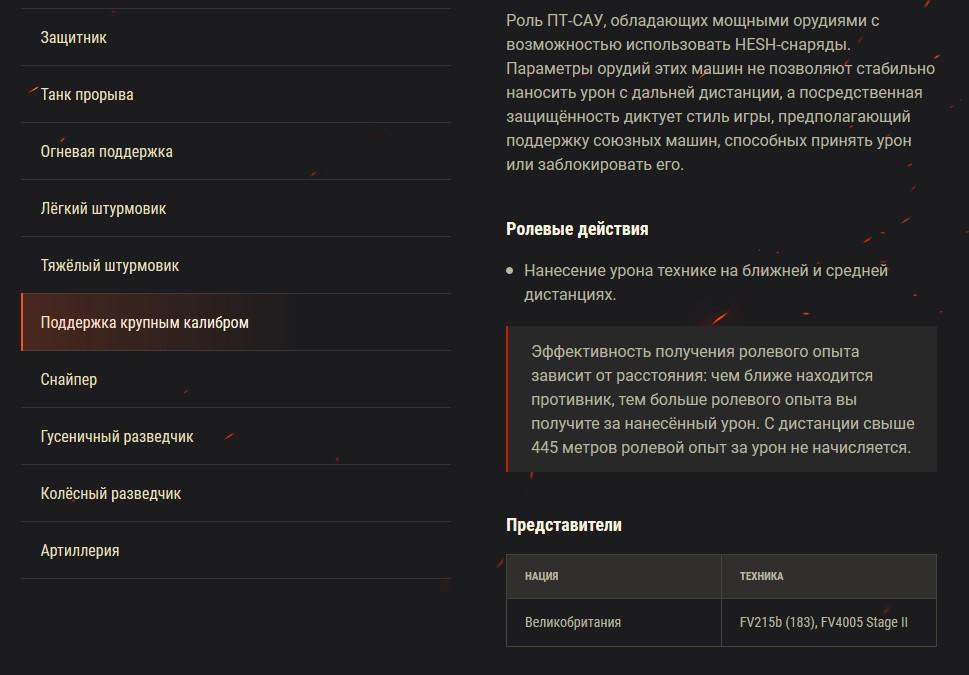The width and height of the screenshot is (969, 675).
Task: Open Гусеничный разведчик in the sidebar
Action: point(117,437)
